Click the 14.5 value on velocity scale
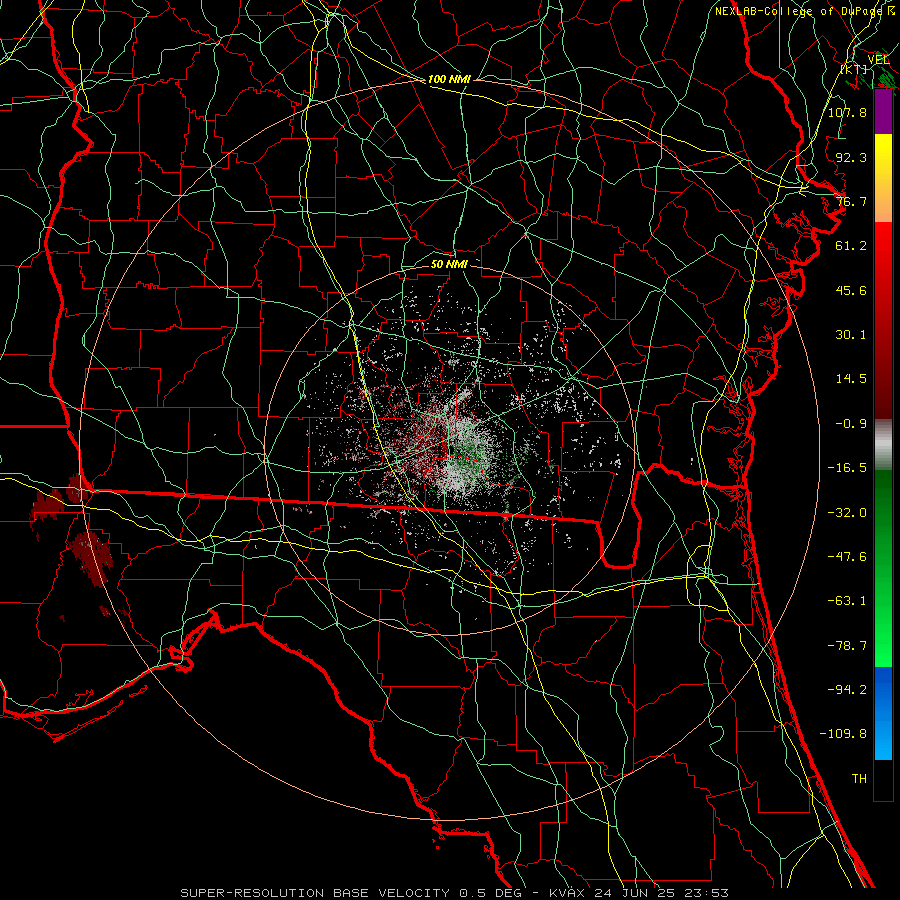Image resolution: width=900 pixels, height=900 pixels. tap(851, 379)
